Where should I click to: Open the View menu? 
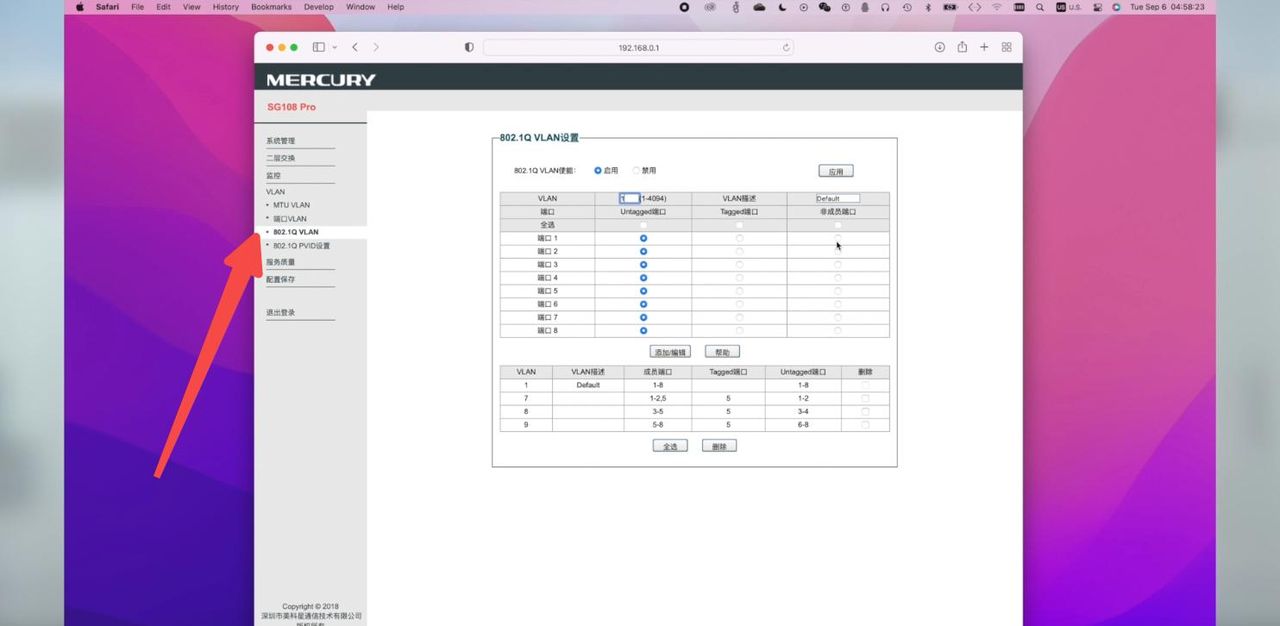(x=192, y=7)
